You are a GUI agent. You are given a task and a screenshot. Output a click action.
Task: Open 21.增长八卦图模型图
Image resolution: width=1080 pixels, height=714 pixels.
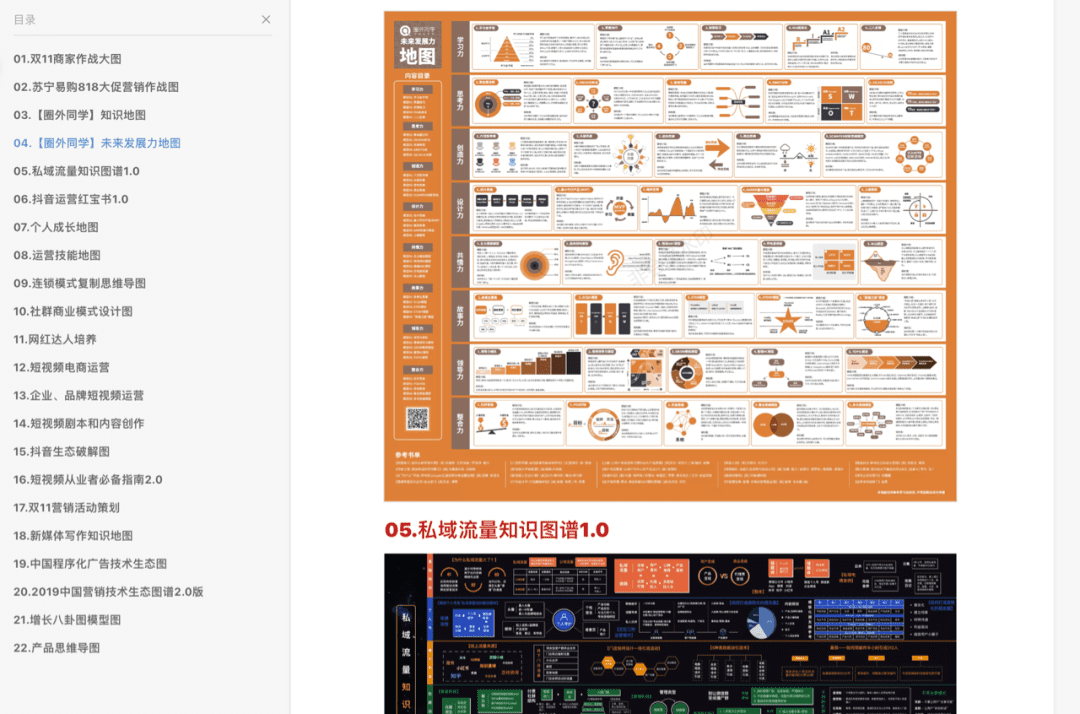(67, 620)
